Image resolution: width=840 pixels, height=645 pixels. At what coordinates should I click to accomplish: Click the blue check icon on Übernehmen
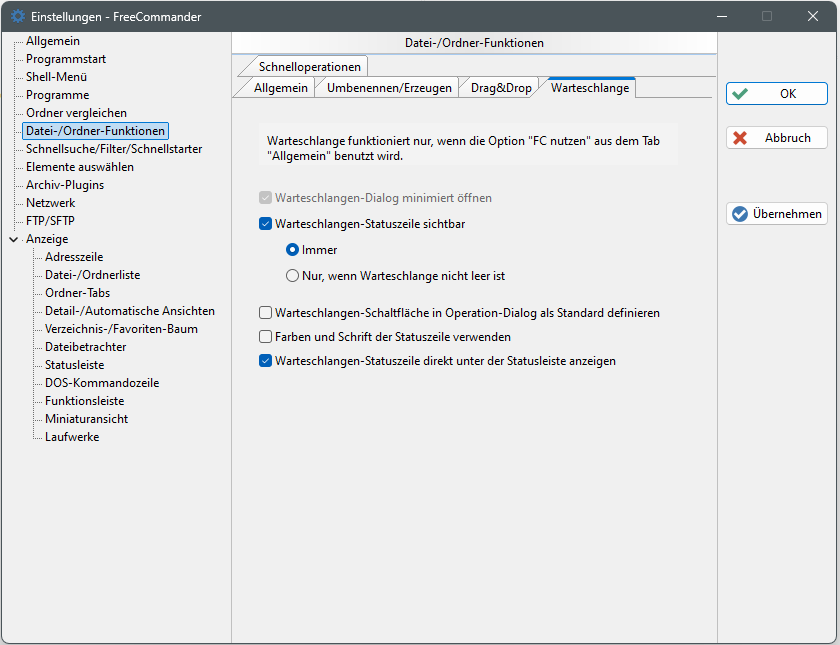tap(740, 214)
